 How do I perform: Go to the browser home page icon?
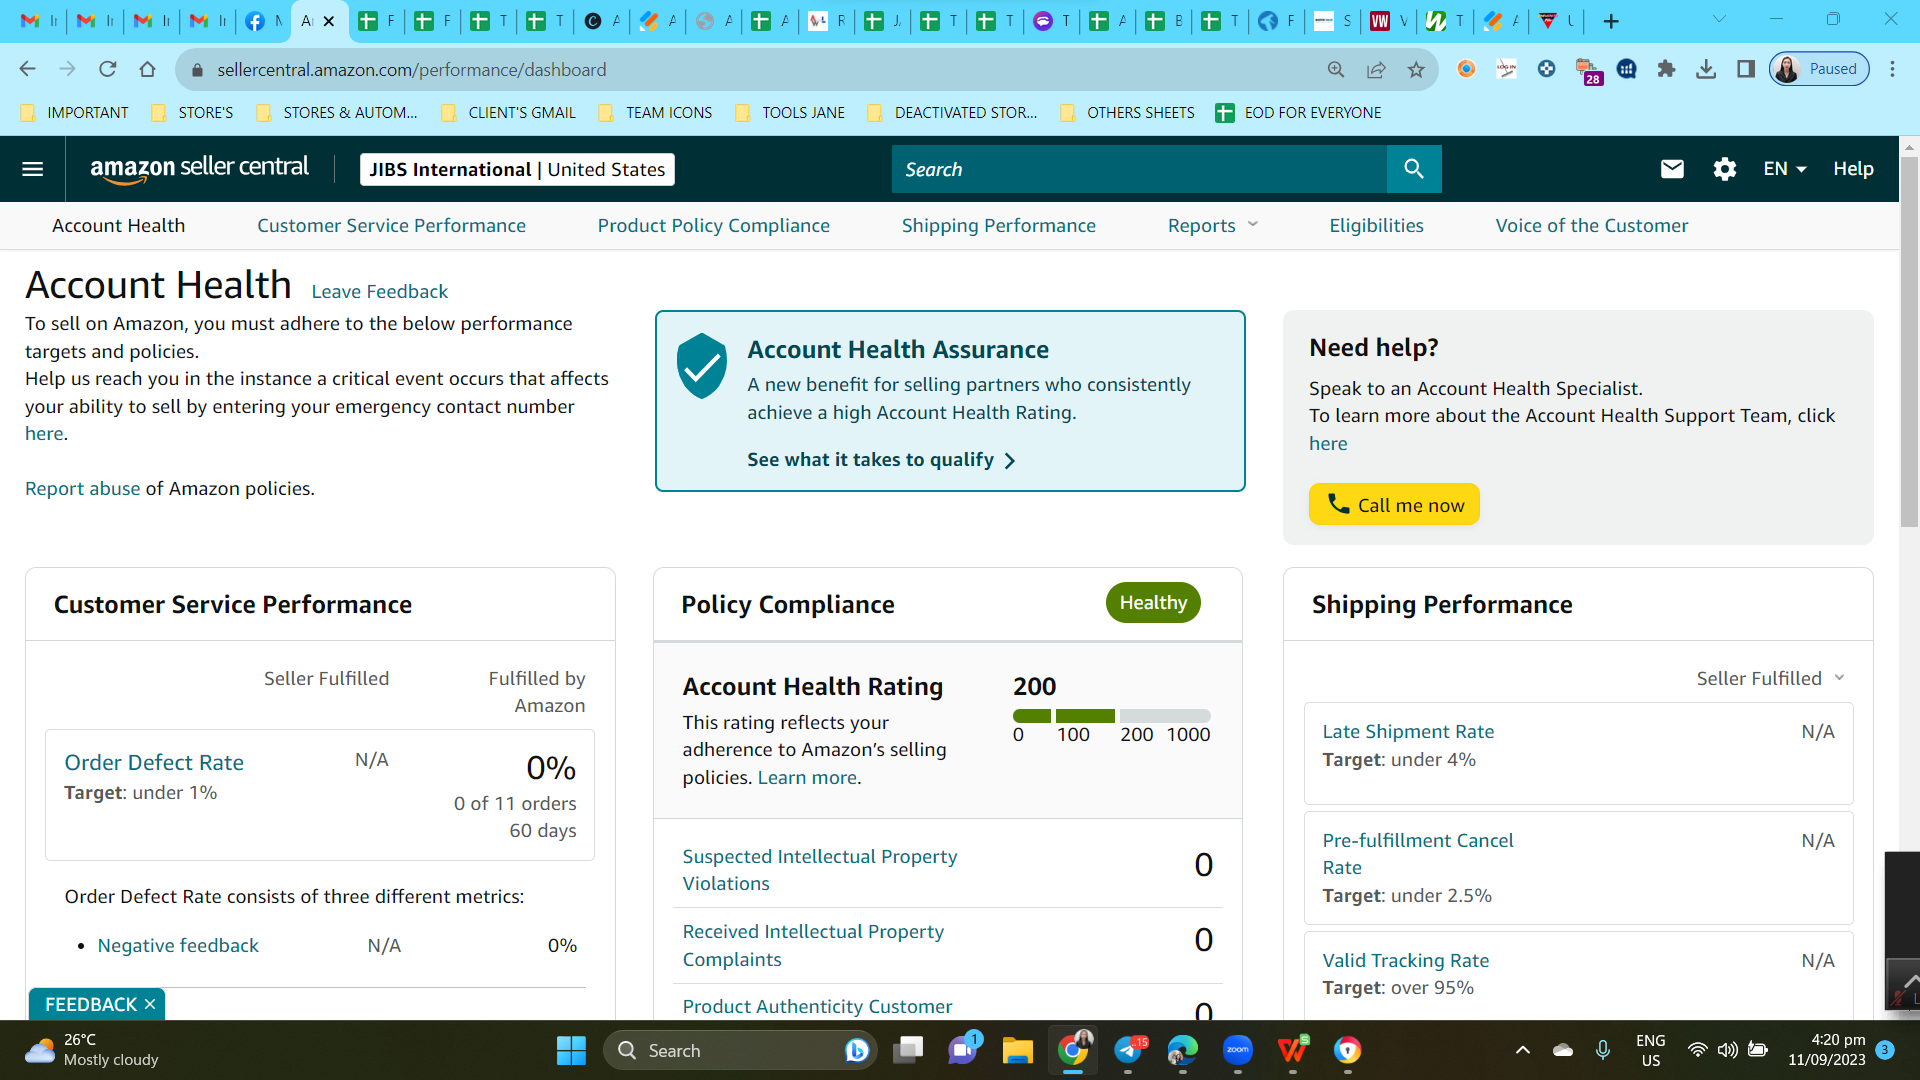(148, 69)
